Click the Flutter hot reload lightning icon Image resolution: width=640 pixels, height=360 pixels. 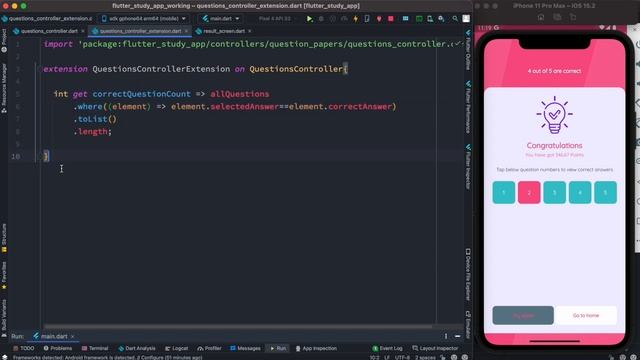pyautogui.click(x=356, y=19)
